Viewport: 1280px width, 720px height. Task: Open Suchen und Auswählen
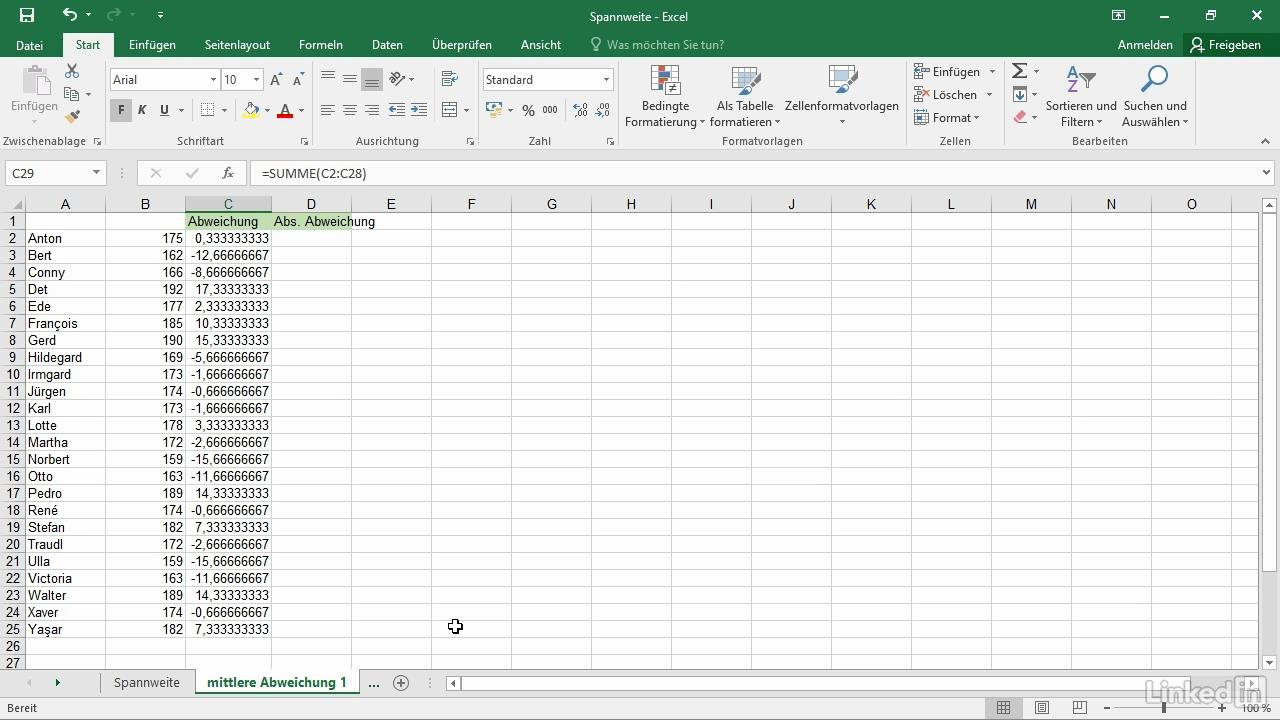1155,96
